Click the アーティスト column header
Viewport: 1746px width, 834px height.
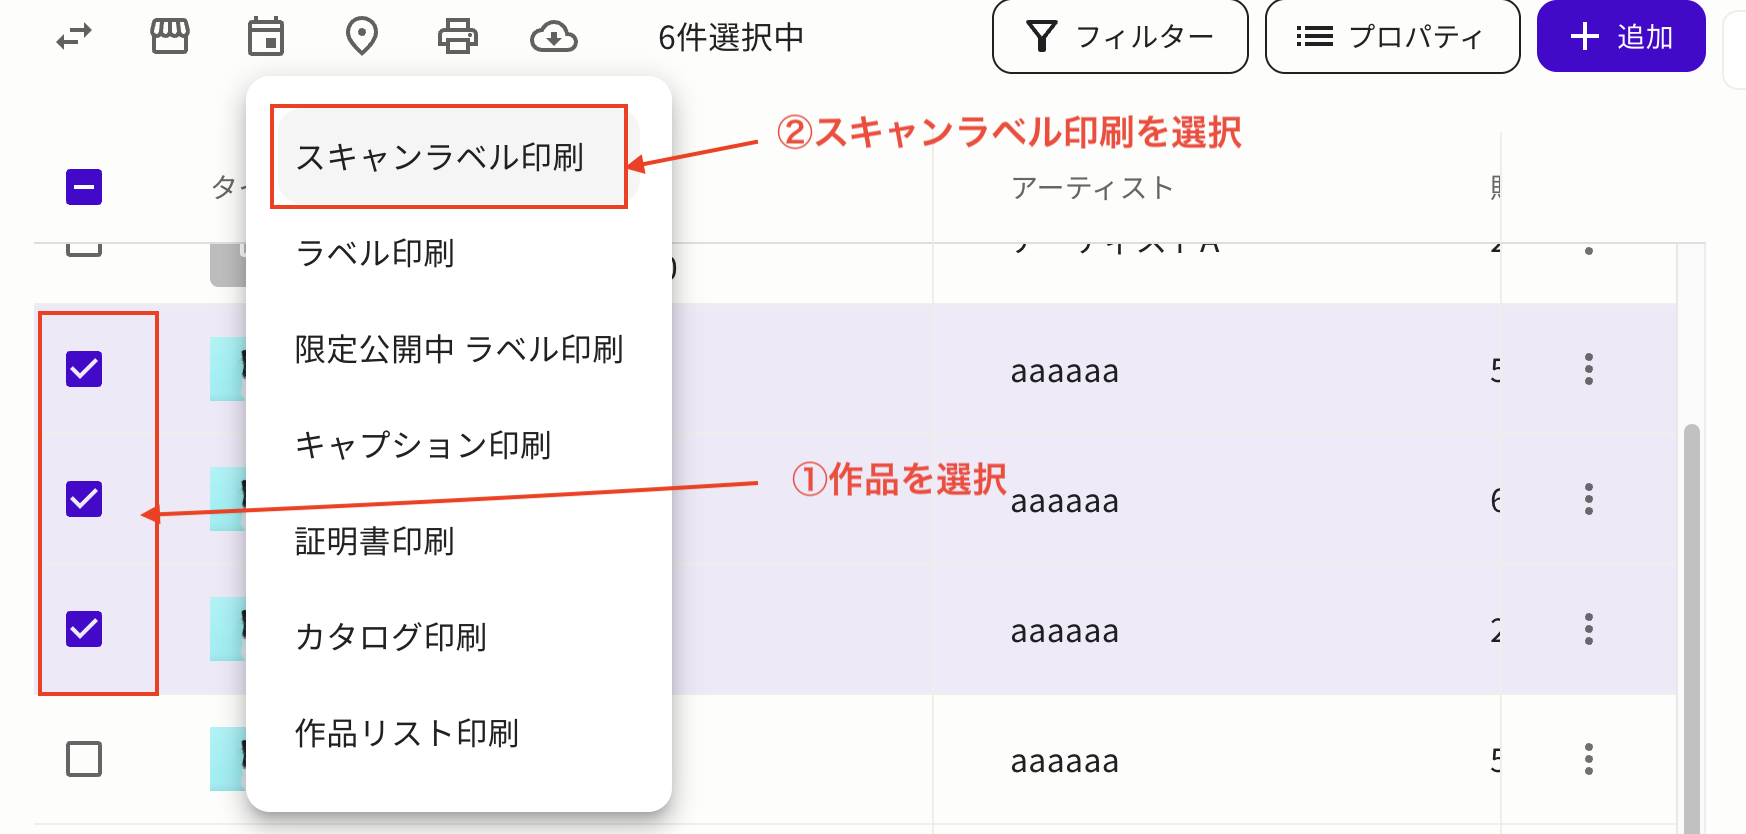[x=1092, y=187]
